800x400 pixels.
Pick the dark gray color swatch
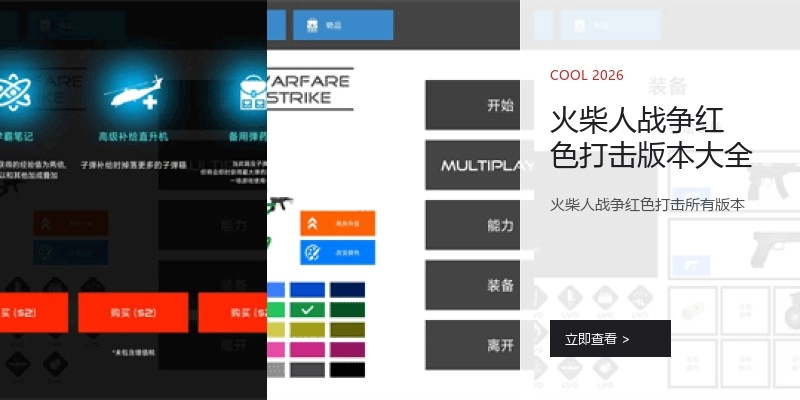307,370
